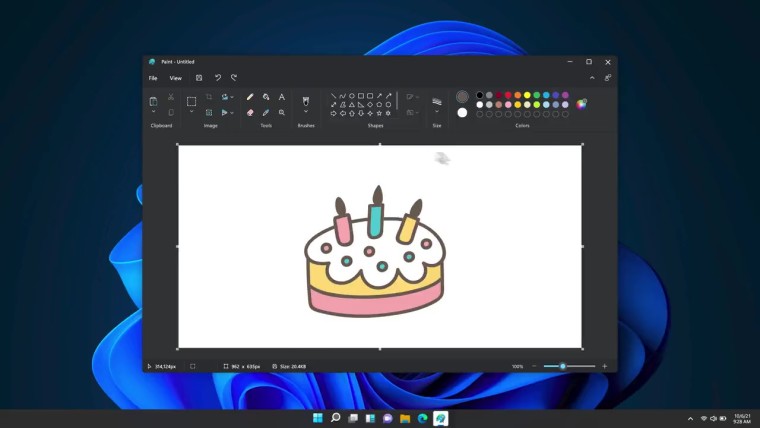Click the zoom out minus button
The height and width of the screenshot is (428, 760).
point(534,366)
